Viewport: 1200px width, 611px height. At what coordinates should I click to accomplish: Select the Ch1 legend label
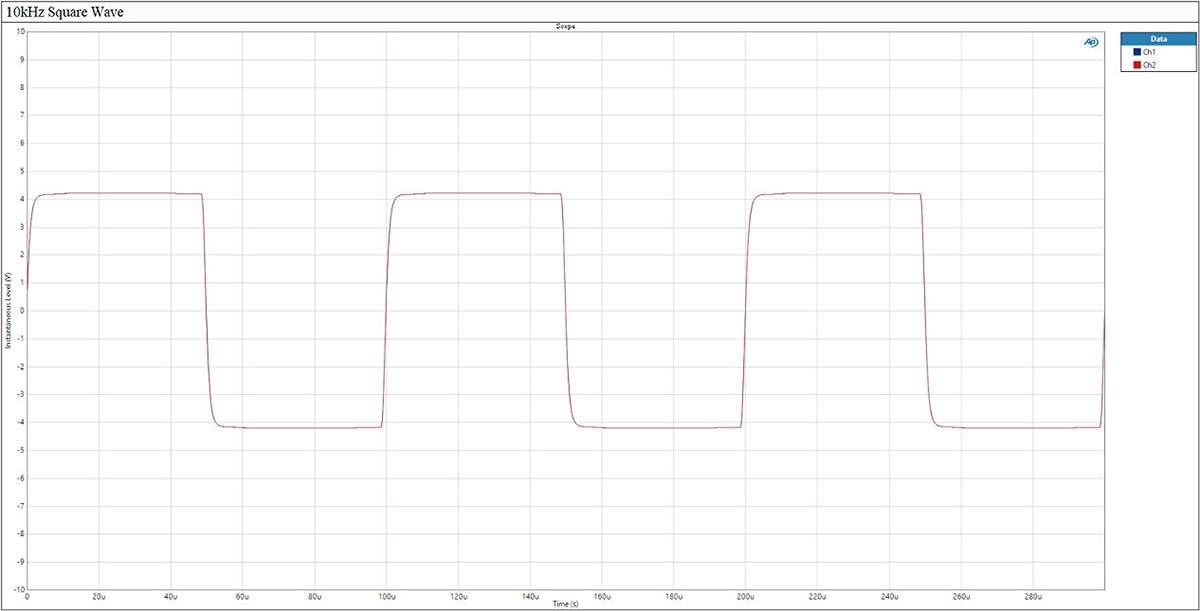[x=1150, y=51]
